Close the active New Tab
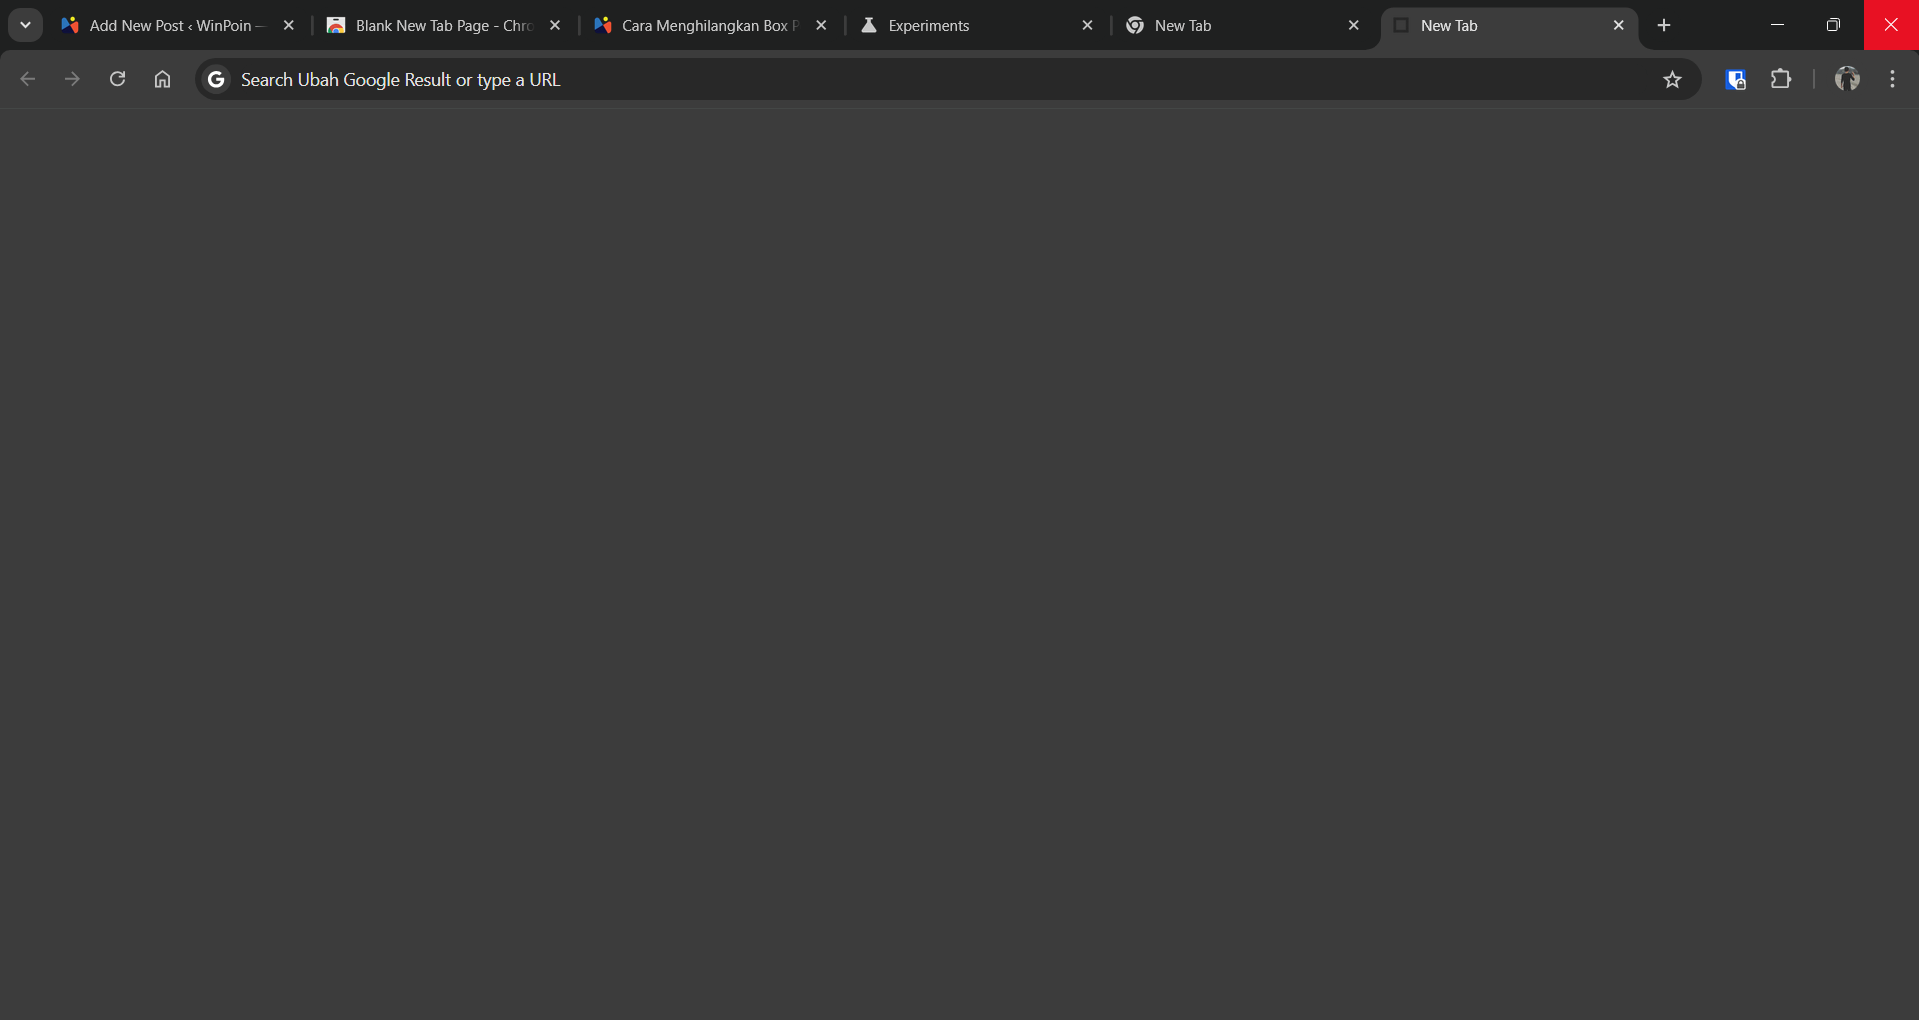The height and width of the screenshot is (1020, 1919). (x=1618, y=25)
